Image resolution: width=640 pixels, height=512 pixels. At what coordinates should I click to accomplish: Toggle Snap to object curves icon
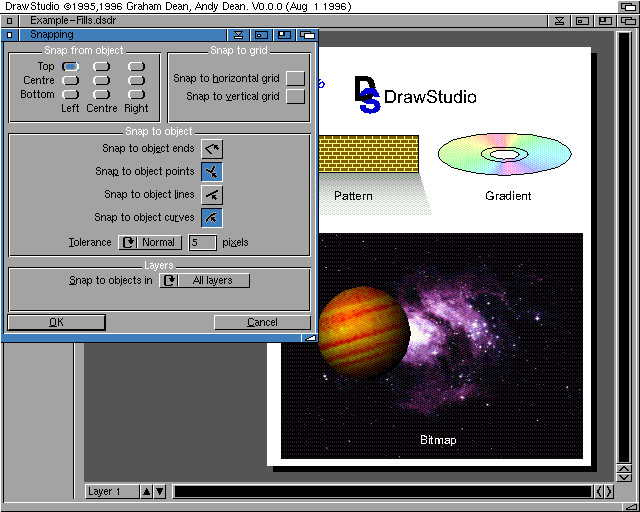click(x=212, y=218)
